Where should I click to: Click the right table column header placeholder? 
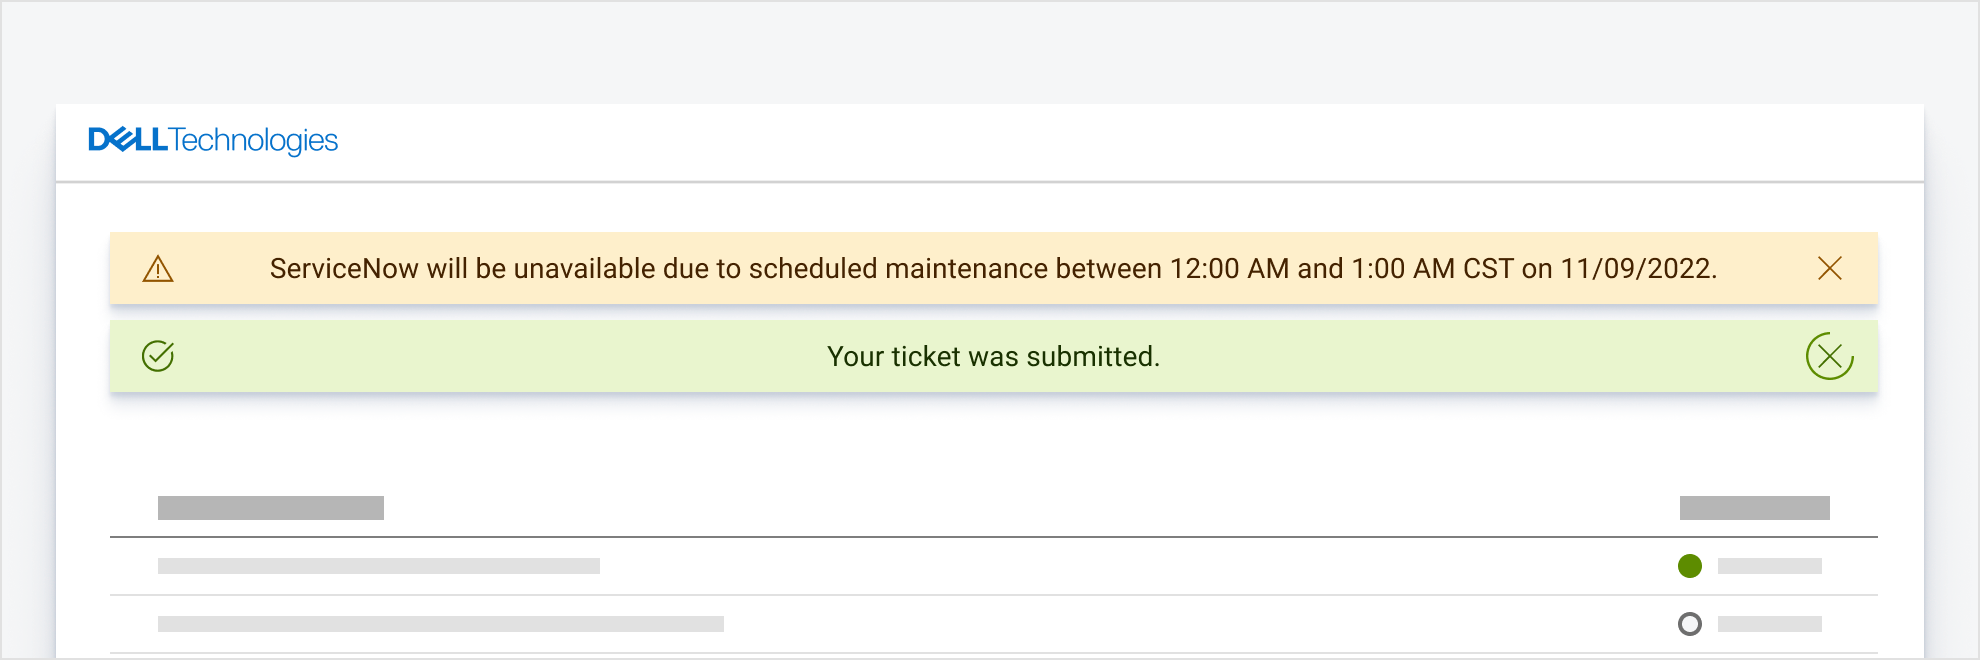point(1754,508)
